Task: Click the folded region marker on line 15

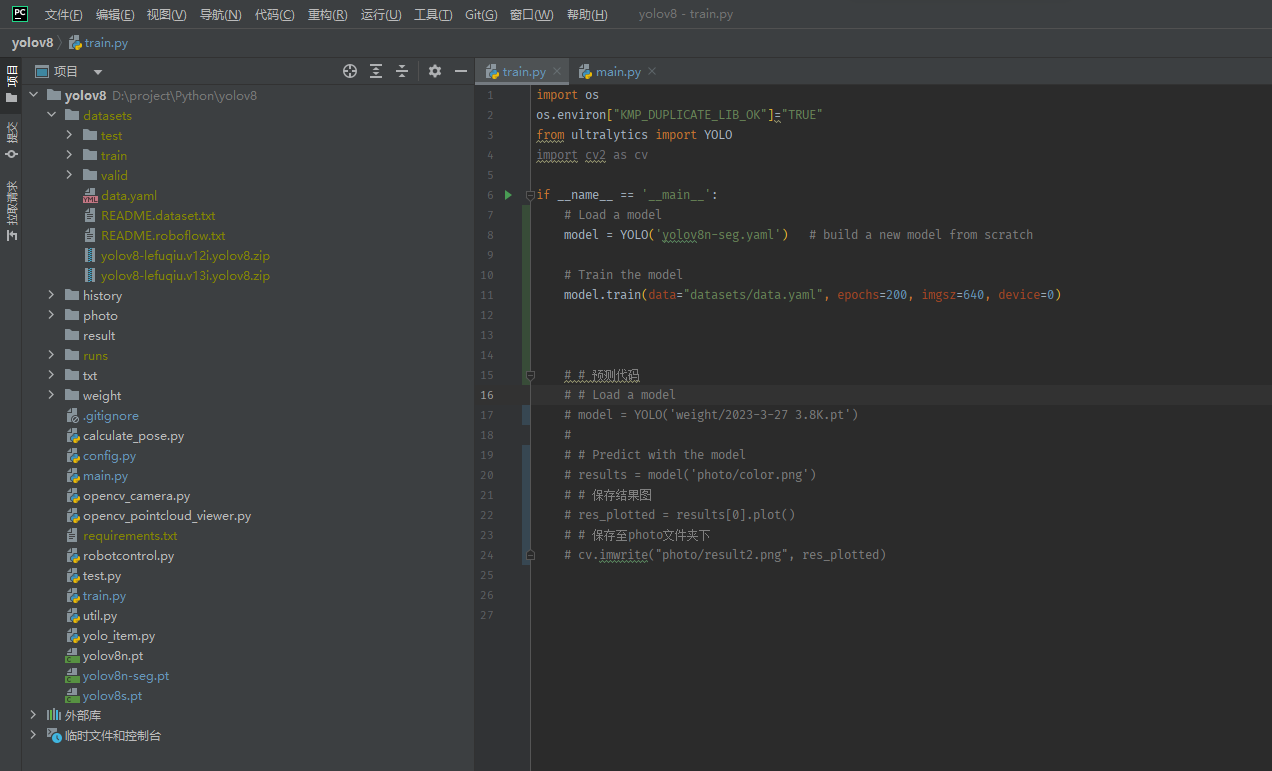Action: coord(530,375)
